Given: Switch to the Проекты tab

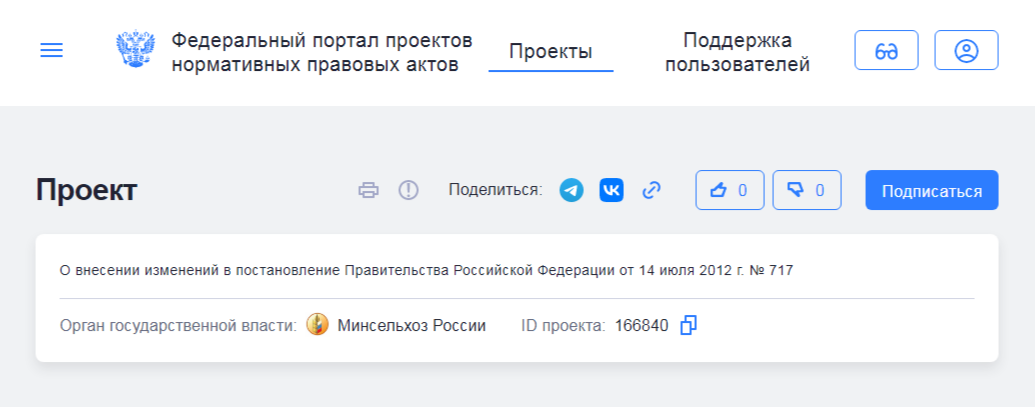Looking at the screenshot, I should click(x=550, y=52).
